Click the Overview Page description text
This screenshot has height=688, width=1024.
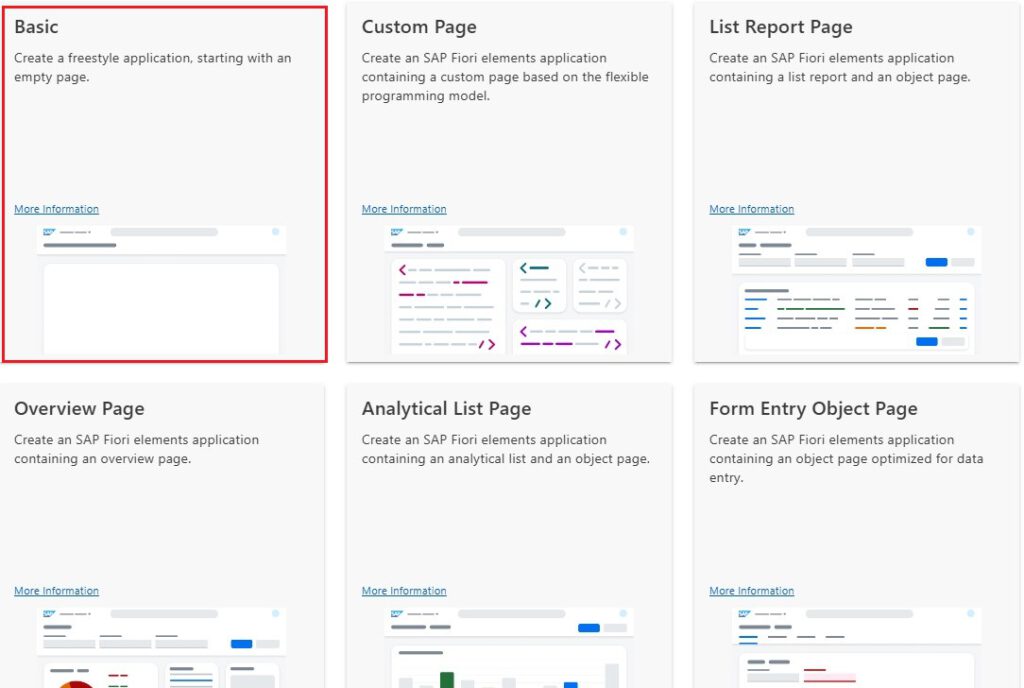pos(136,449)
